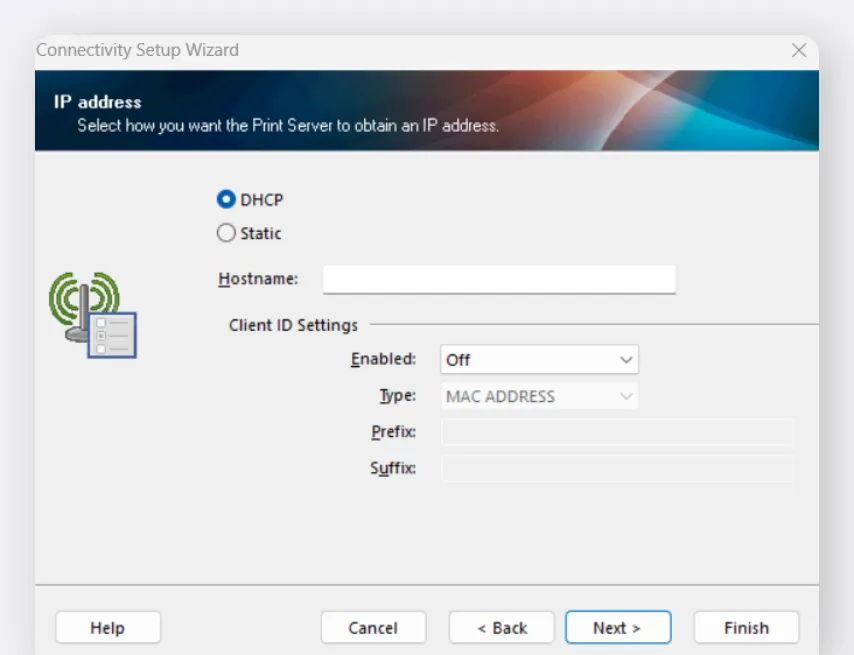Click the Suffix text field

pyautogui.click(x=617, y=468)
